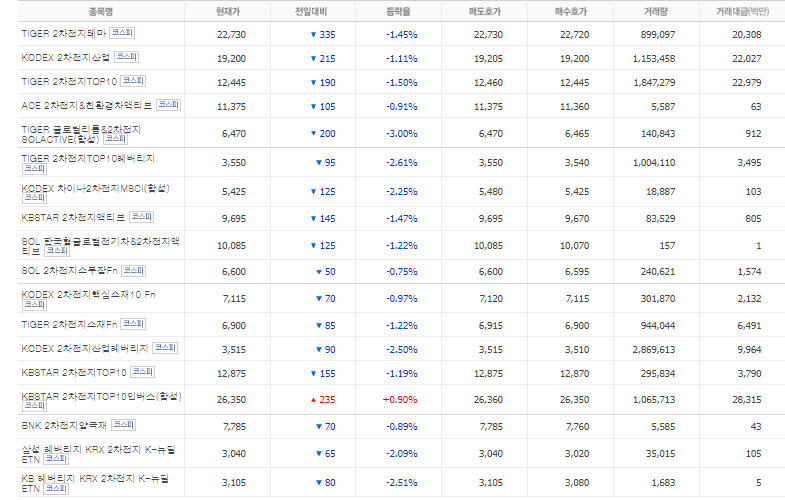Screen dimensions: 785x500
Task: Open the KBSTAR 2차전지액티브 link
Action: click(73, 218)
